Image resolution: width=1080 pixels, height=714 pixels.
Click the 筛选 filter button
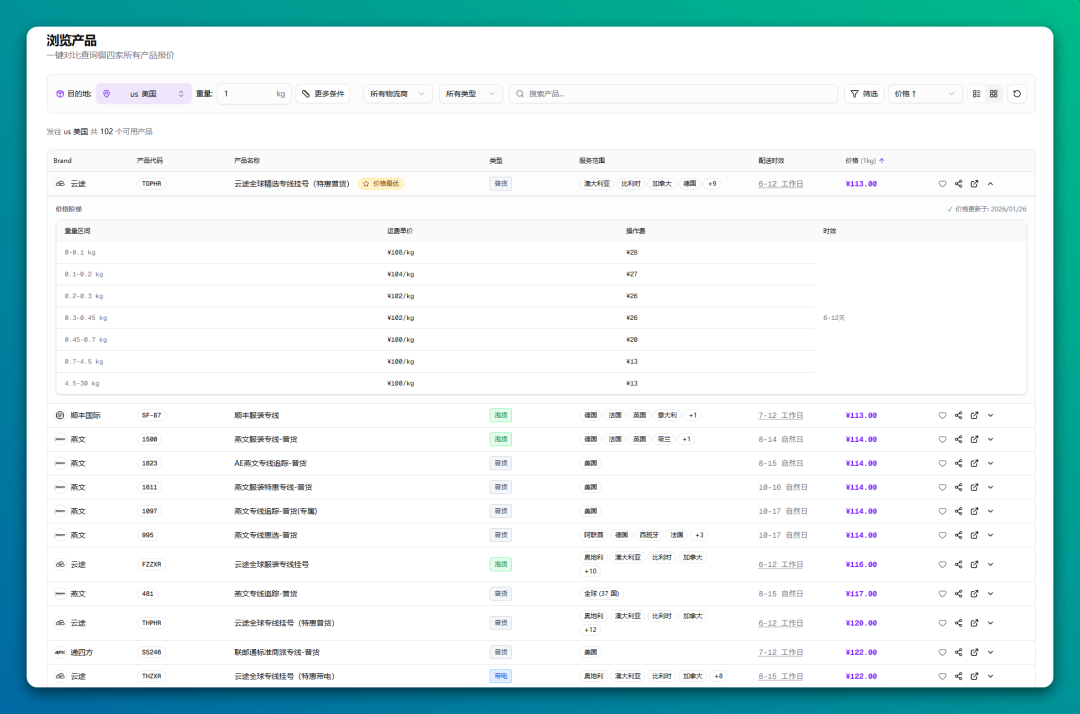864,94
